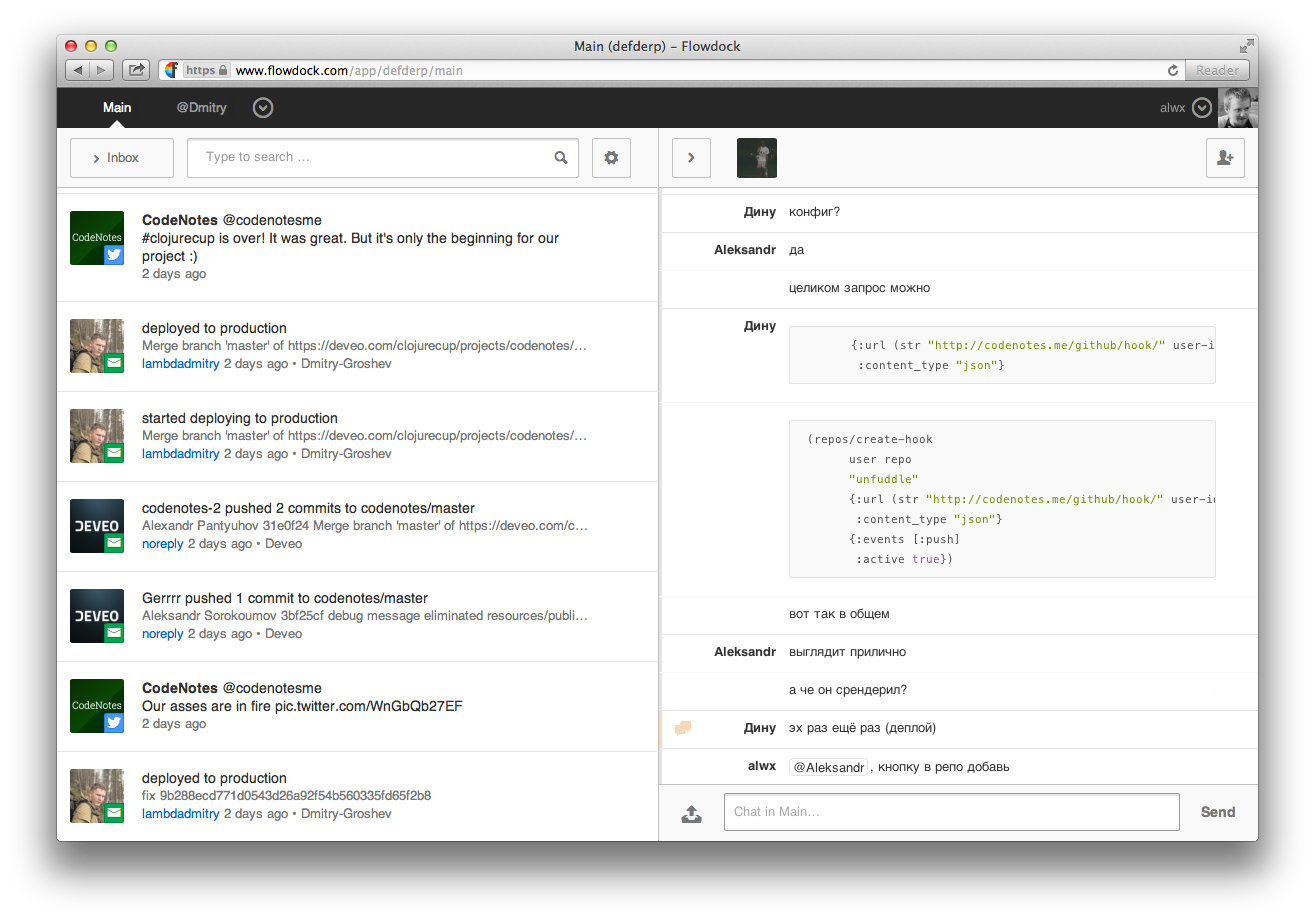Image resolution: width=1315 pixels, height=920 pixels.
Task: Focus the 'Type to search' field
Action: (x=383, y=158)
